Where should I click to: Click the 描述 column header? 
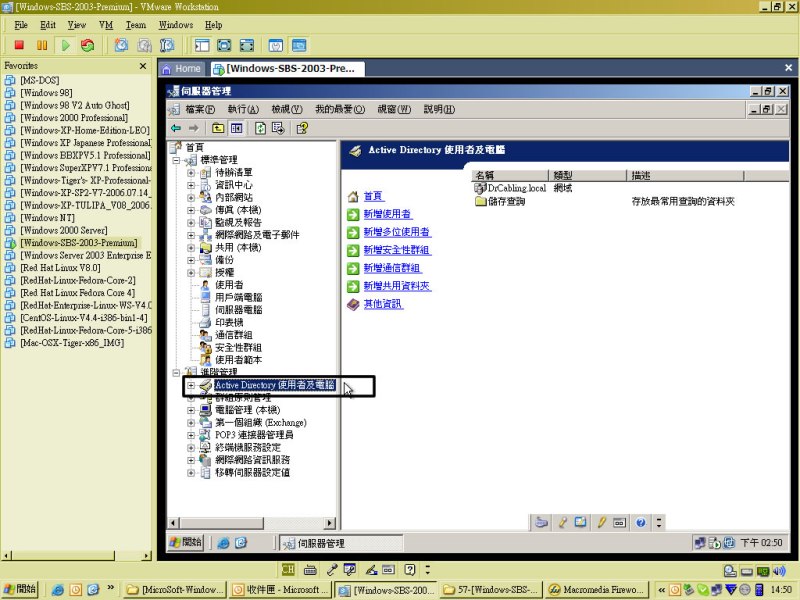click(685, 176)
